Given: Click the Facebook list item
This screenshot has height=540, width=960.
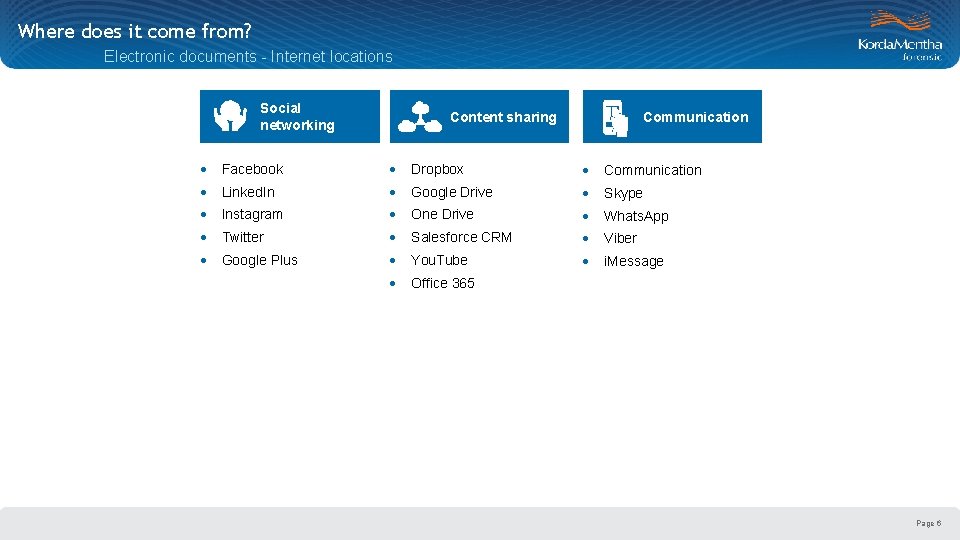Looking at the screenshot, I should (x=252, y=169).
